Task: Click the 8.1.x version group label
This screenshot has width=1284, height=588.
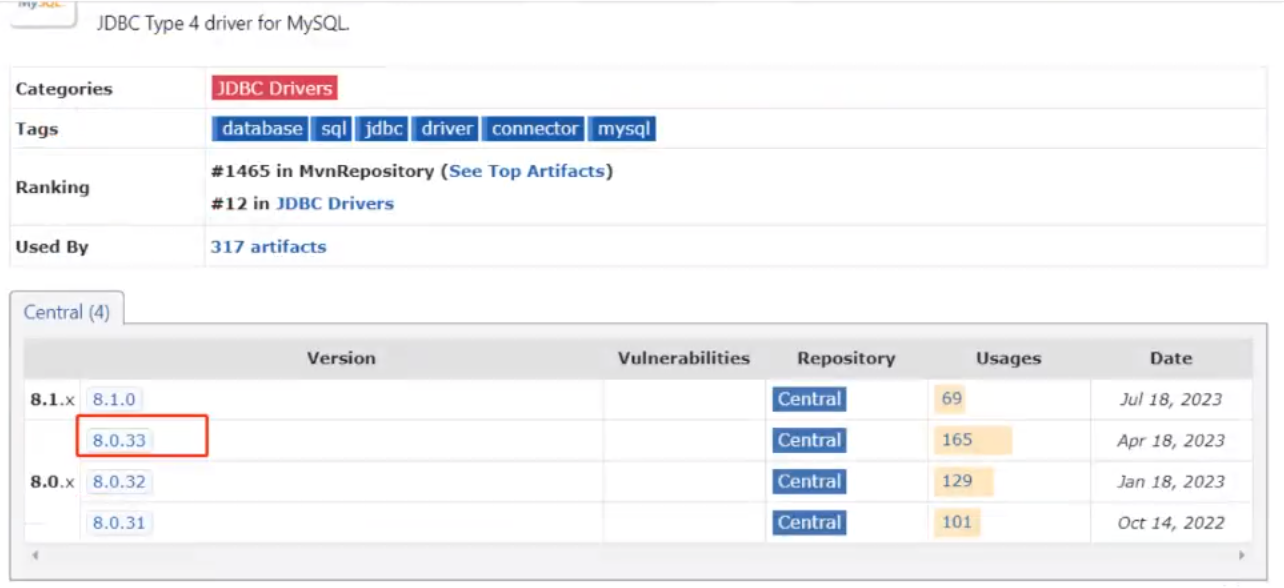Action: tap(52, 399)
